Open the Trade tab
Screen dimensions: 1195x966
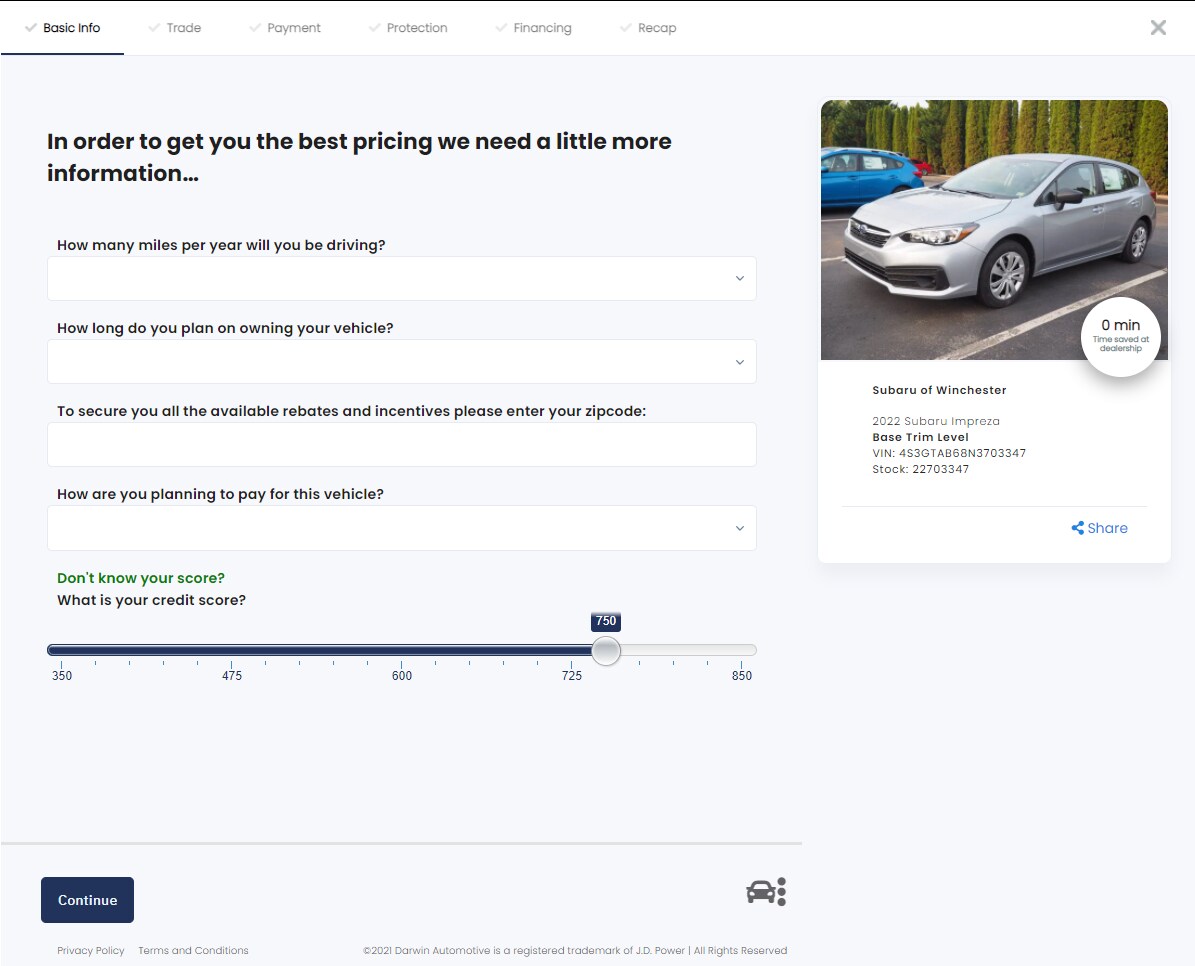coord(175,27)
